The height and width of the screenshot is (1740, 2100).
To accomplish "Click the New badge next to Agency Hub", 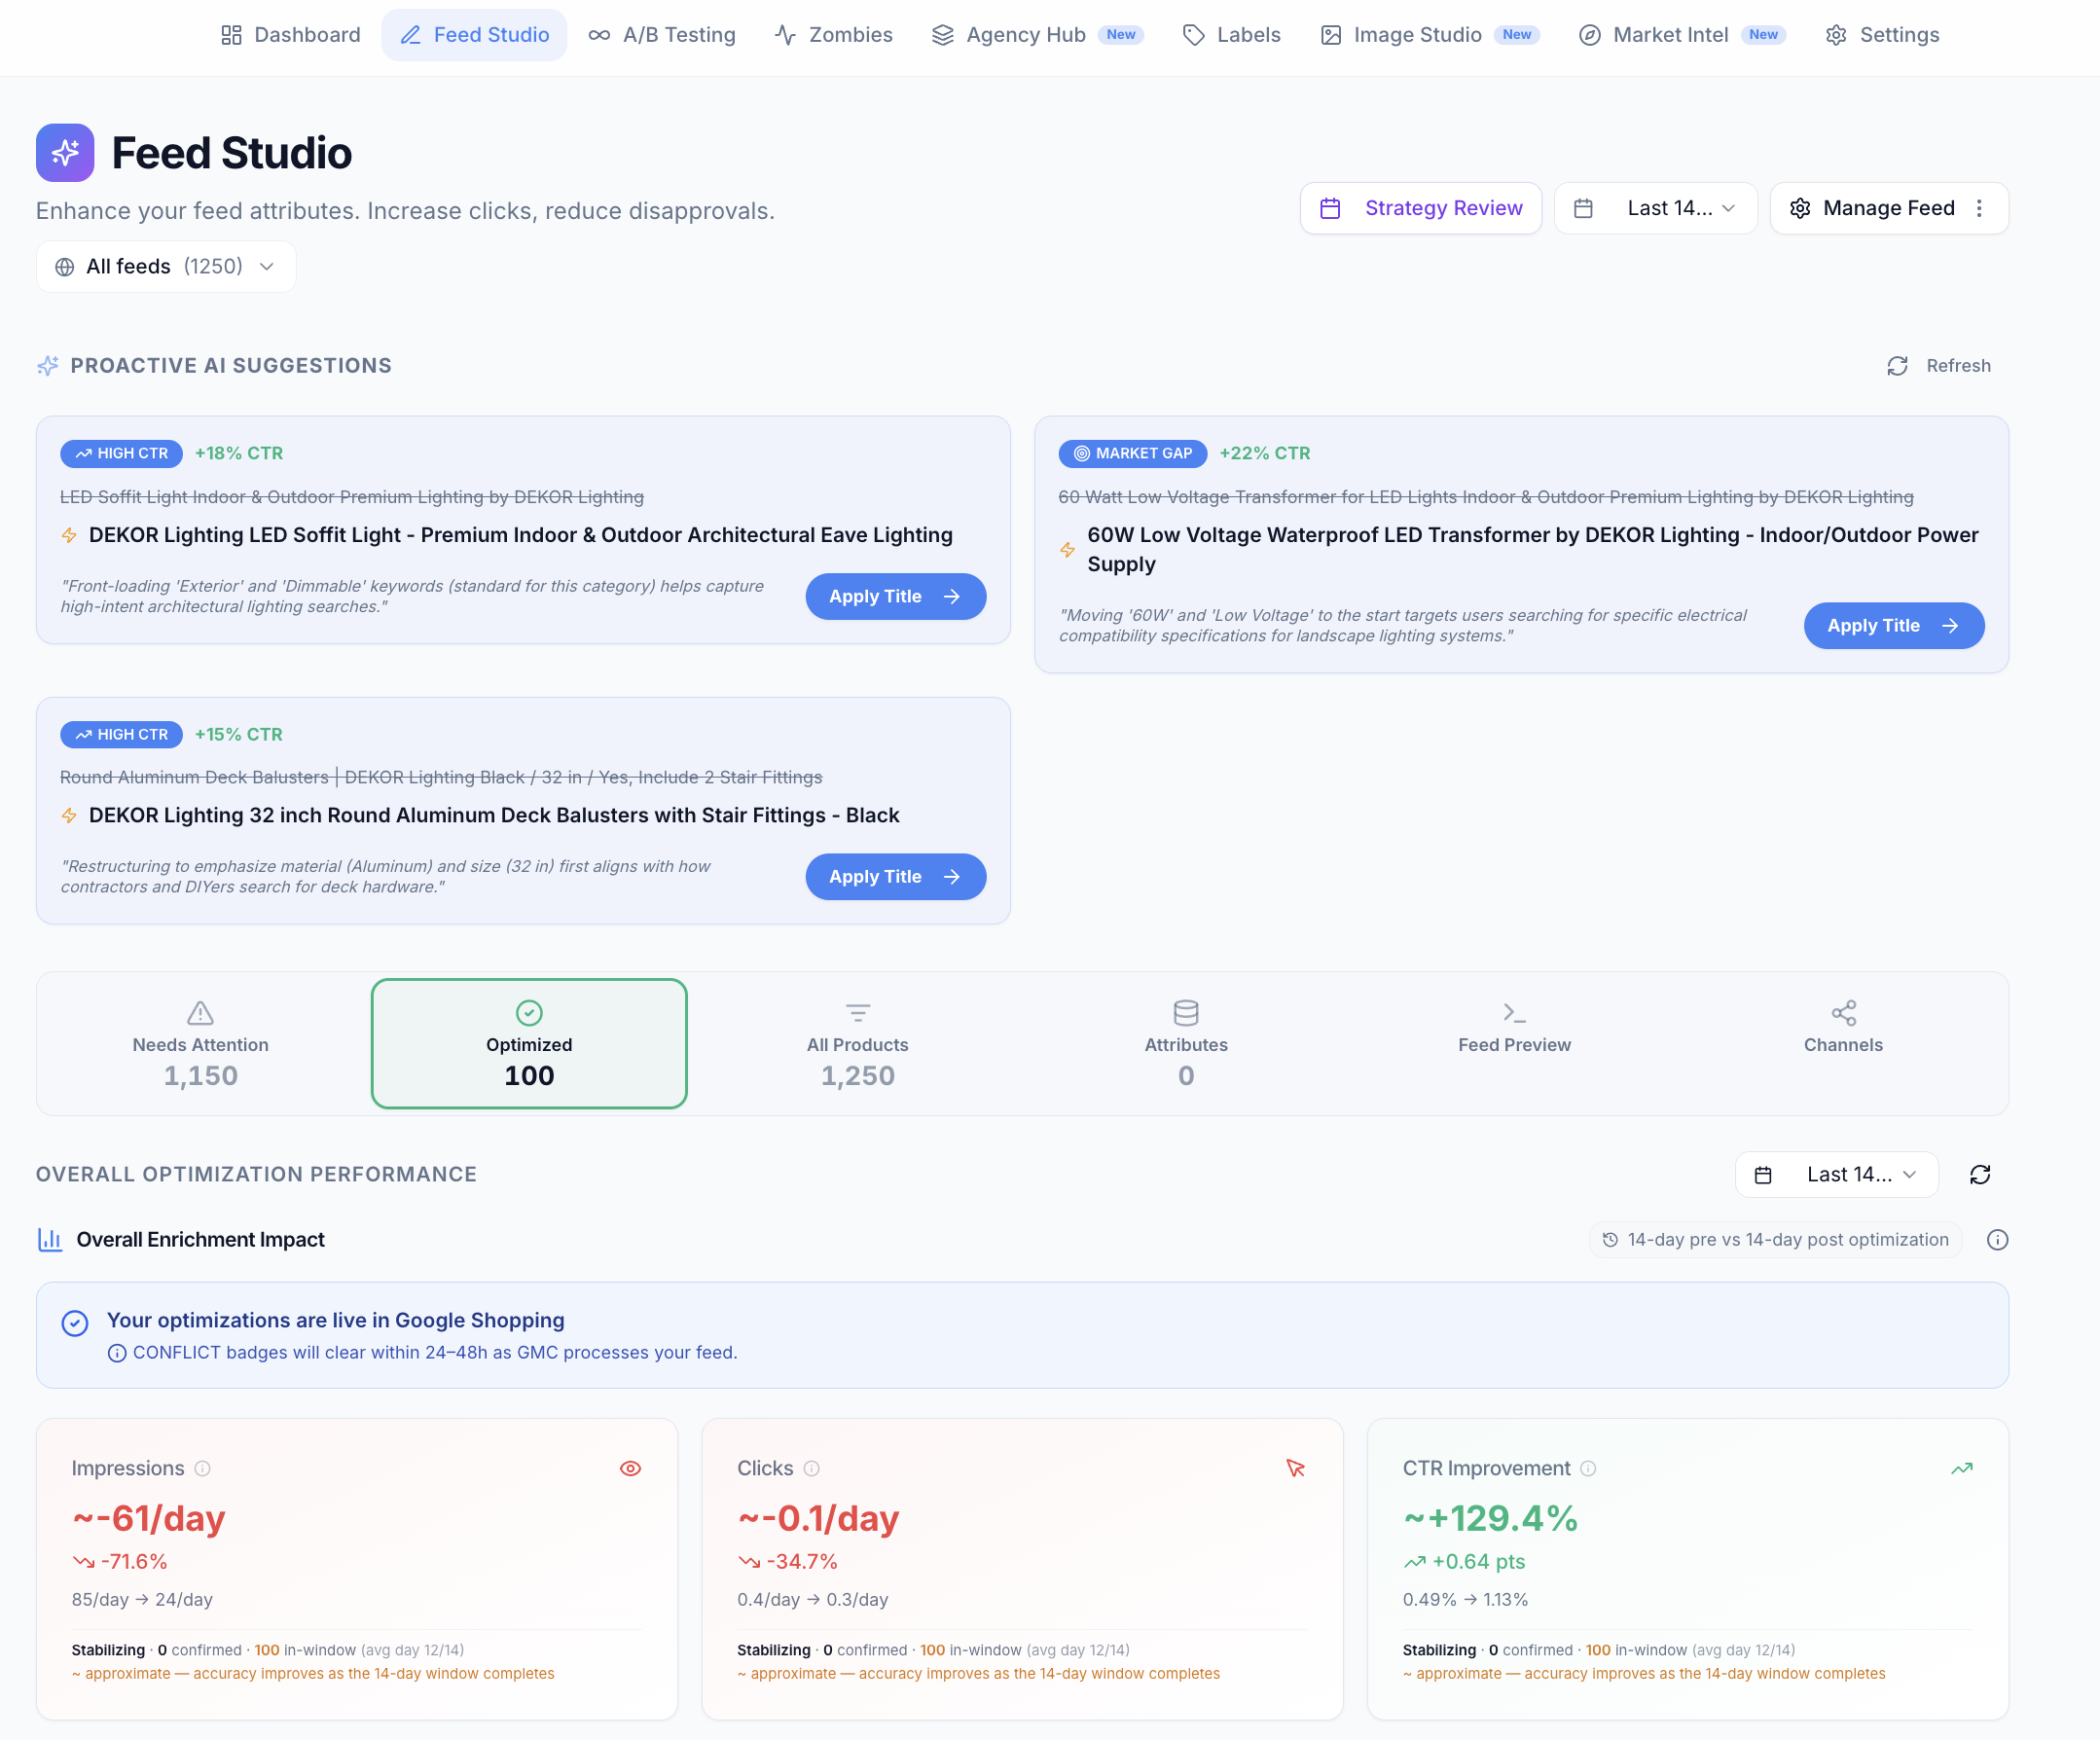I will click(1121, 35).
